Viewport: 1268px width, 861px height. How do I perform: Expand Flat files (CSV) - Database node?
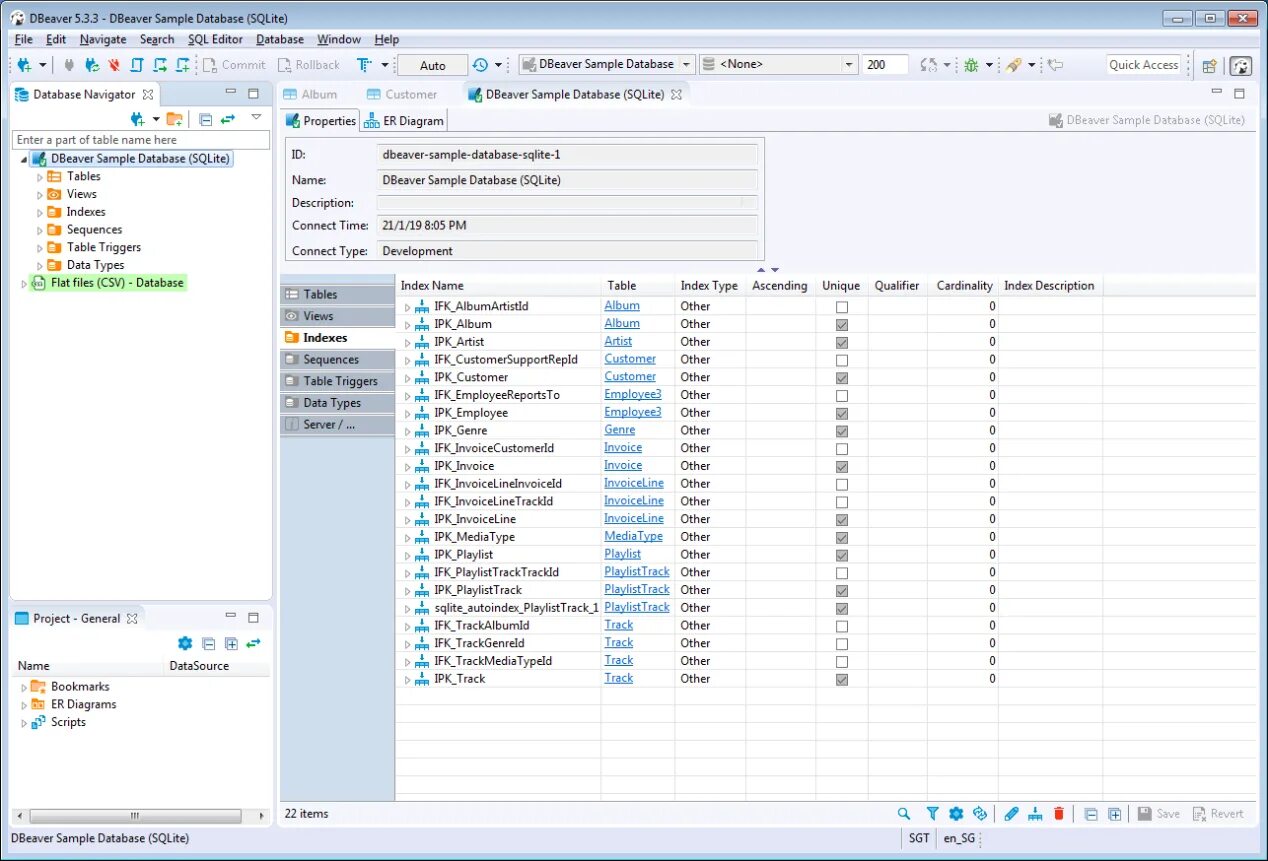click(x=25, y=284)
